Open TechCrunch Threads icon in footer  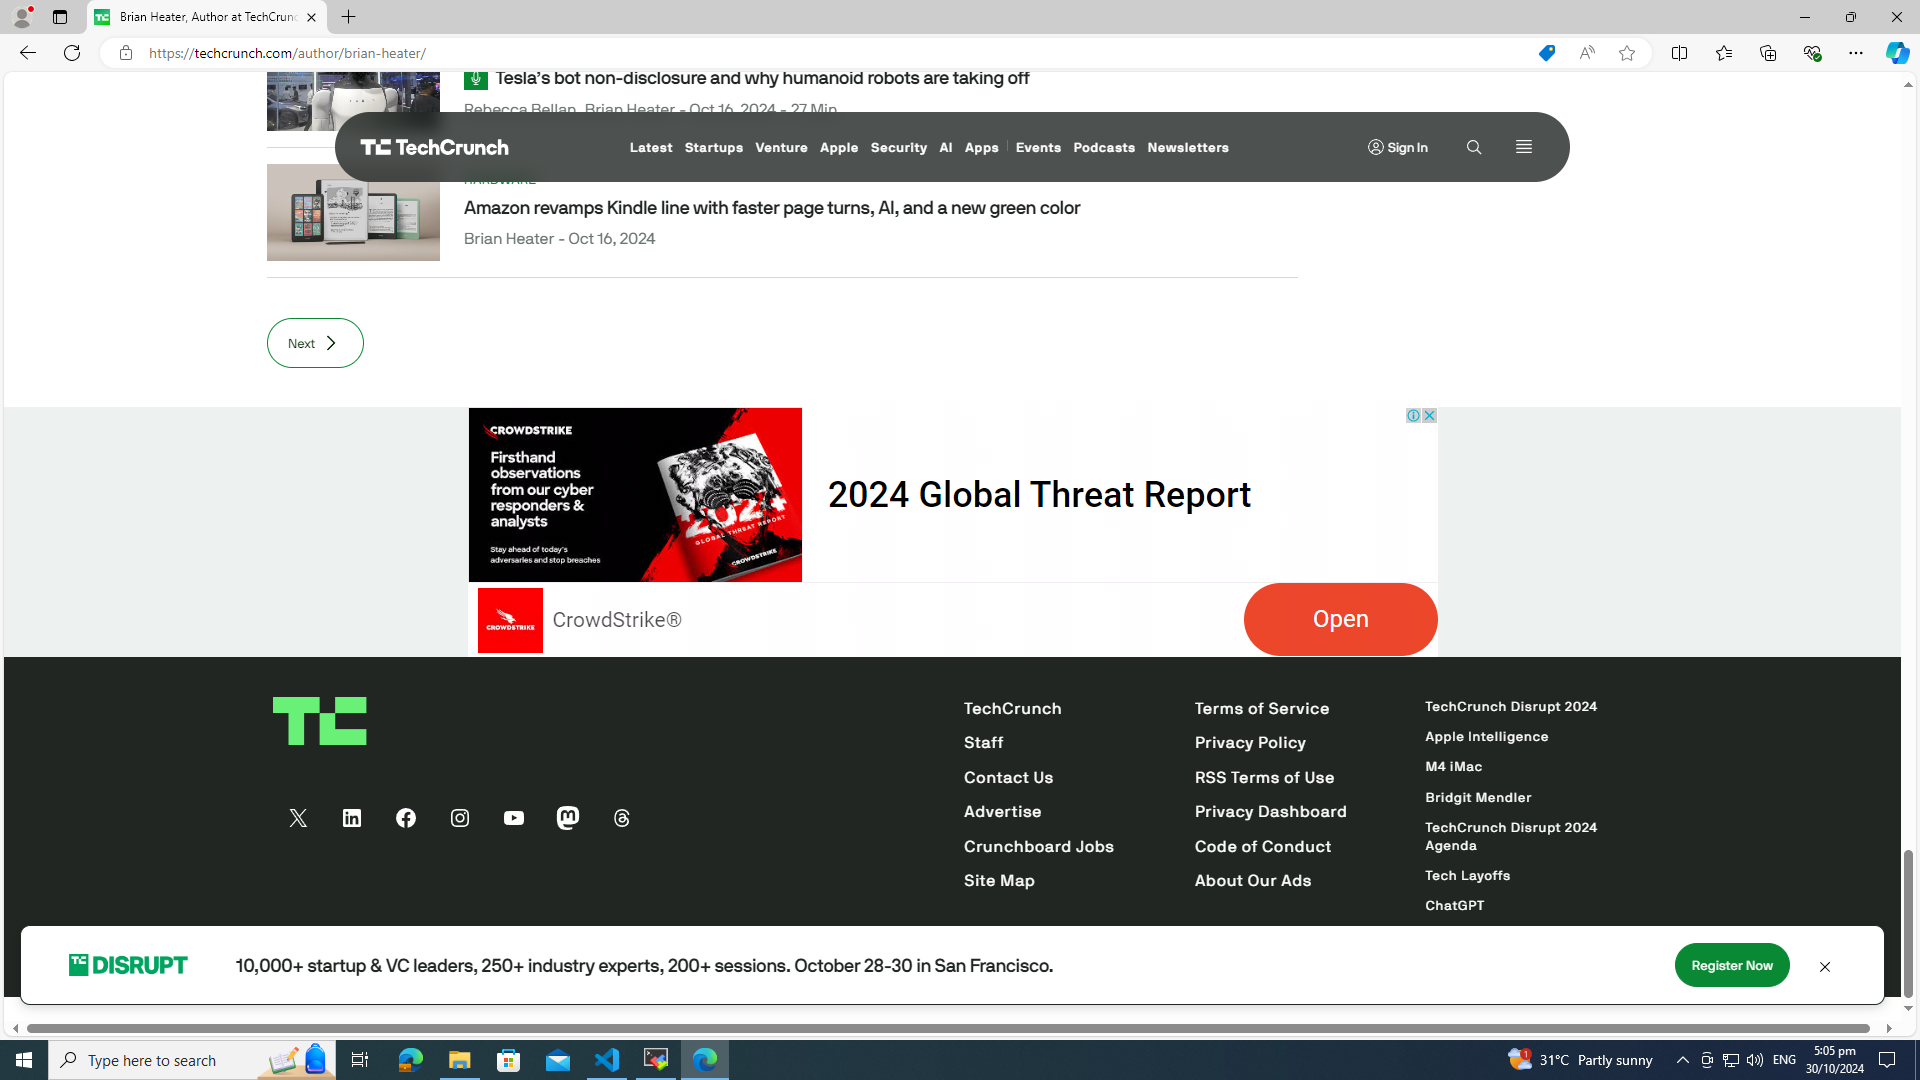pyautogui.click(x=622, y=818)
